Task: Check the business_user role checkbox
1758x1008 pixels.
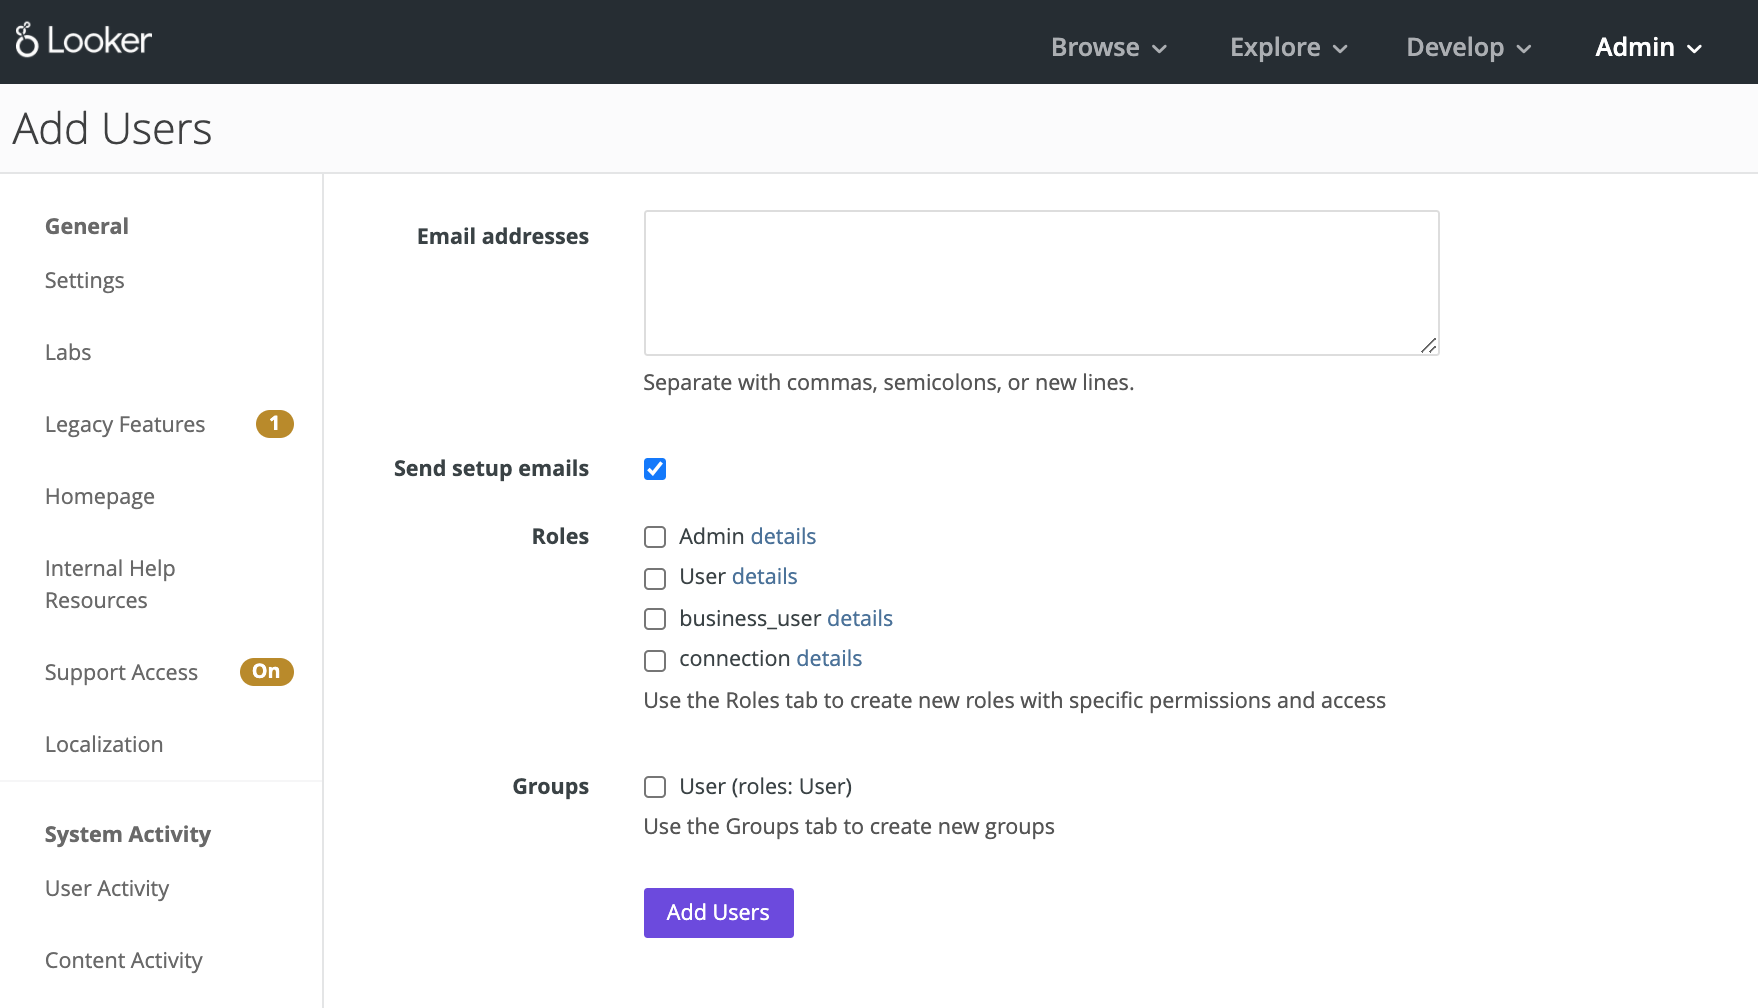Action: pyautogui.click(x=655, y=619)
